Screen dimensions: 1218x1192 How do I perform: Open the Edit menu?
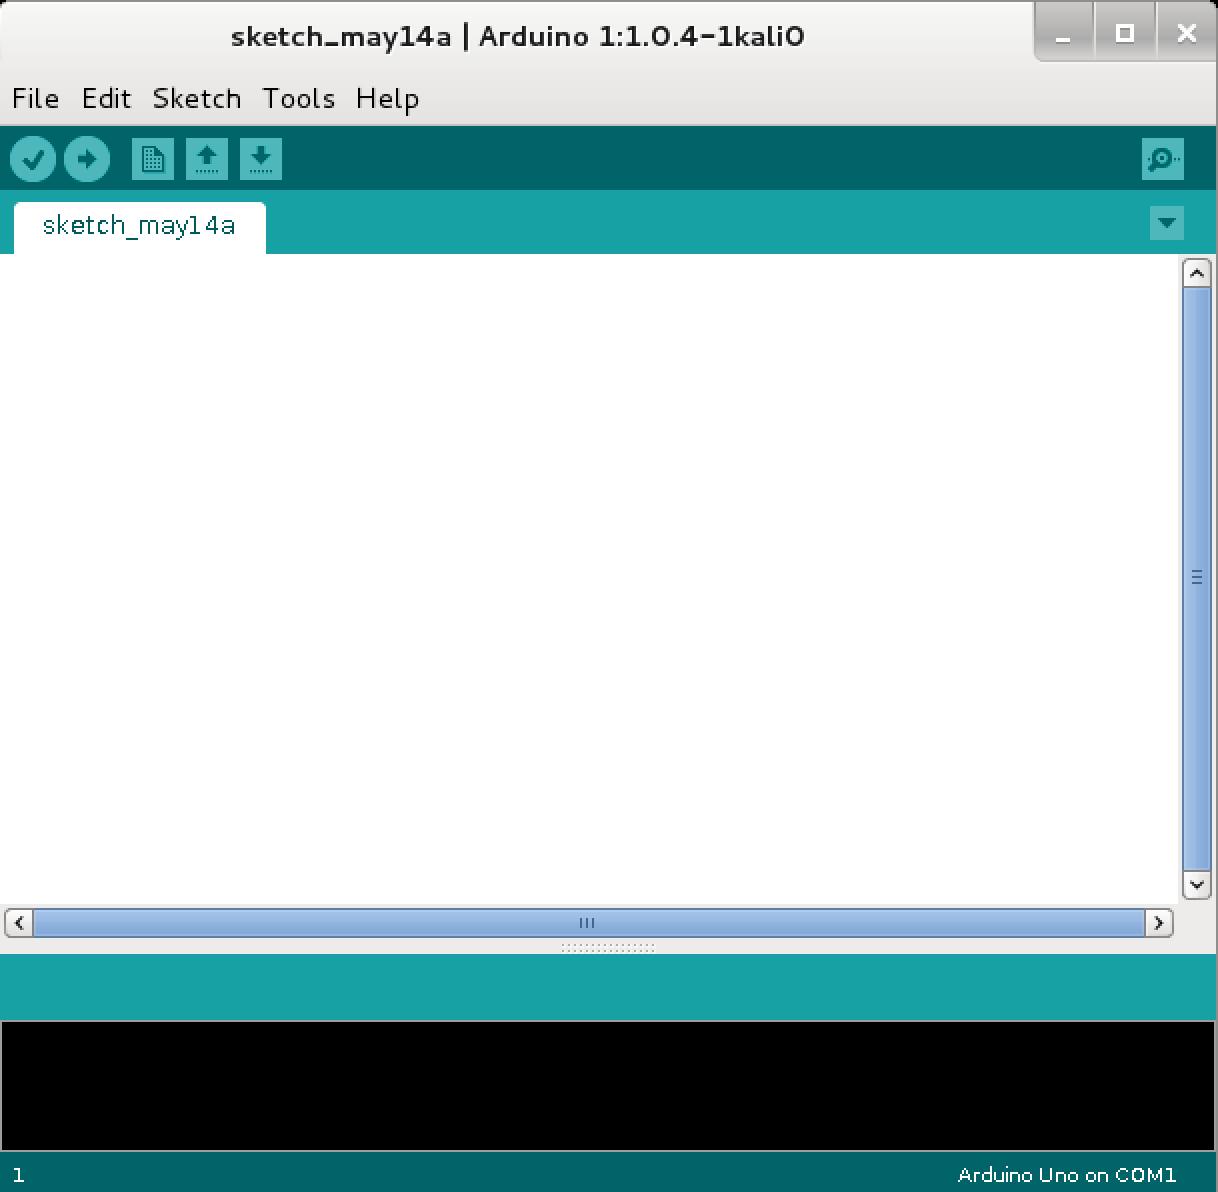pyautogui.click(x=106, y=98)
